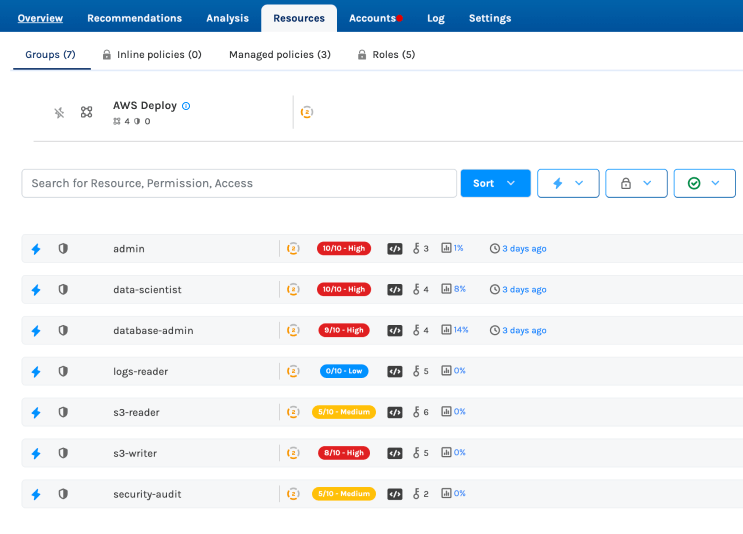Click the 9/10 - High badge
The width and height of the screenshot is (743, 534).
pos(344,330)
